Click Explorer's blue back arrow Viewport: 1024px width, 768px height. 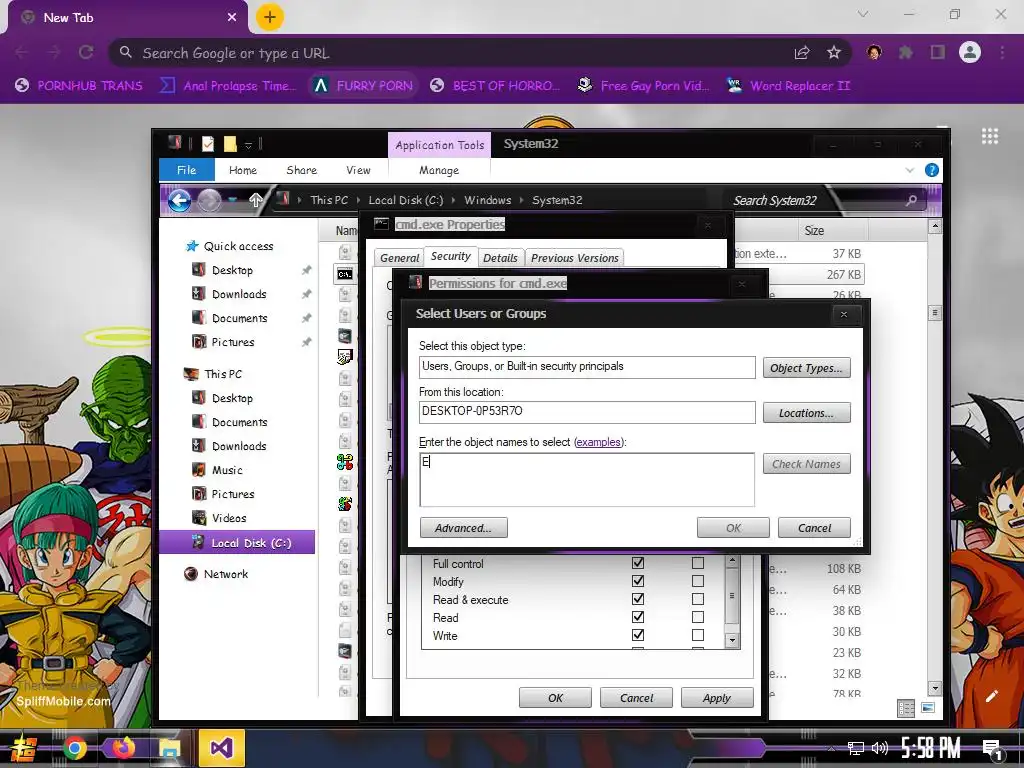click(180, 200)
